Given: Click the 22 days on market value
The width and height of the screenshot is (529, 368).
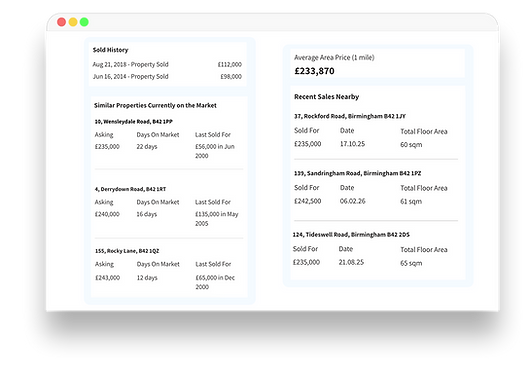Looking at the screenshot, I should tap(147, 147).
